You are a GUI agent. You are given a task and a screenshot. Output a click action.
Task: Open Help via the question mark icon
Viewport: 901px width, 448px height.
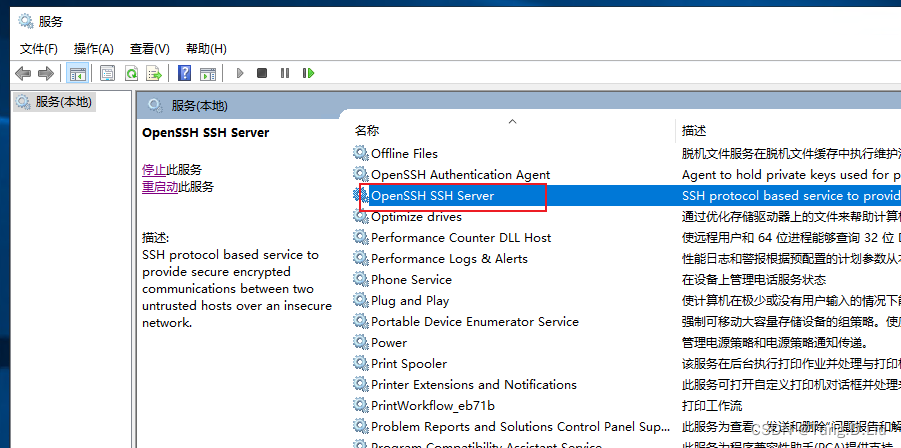[x=184, y=73]
